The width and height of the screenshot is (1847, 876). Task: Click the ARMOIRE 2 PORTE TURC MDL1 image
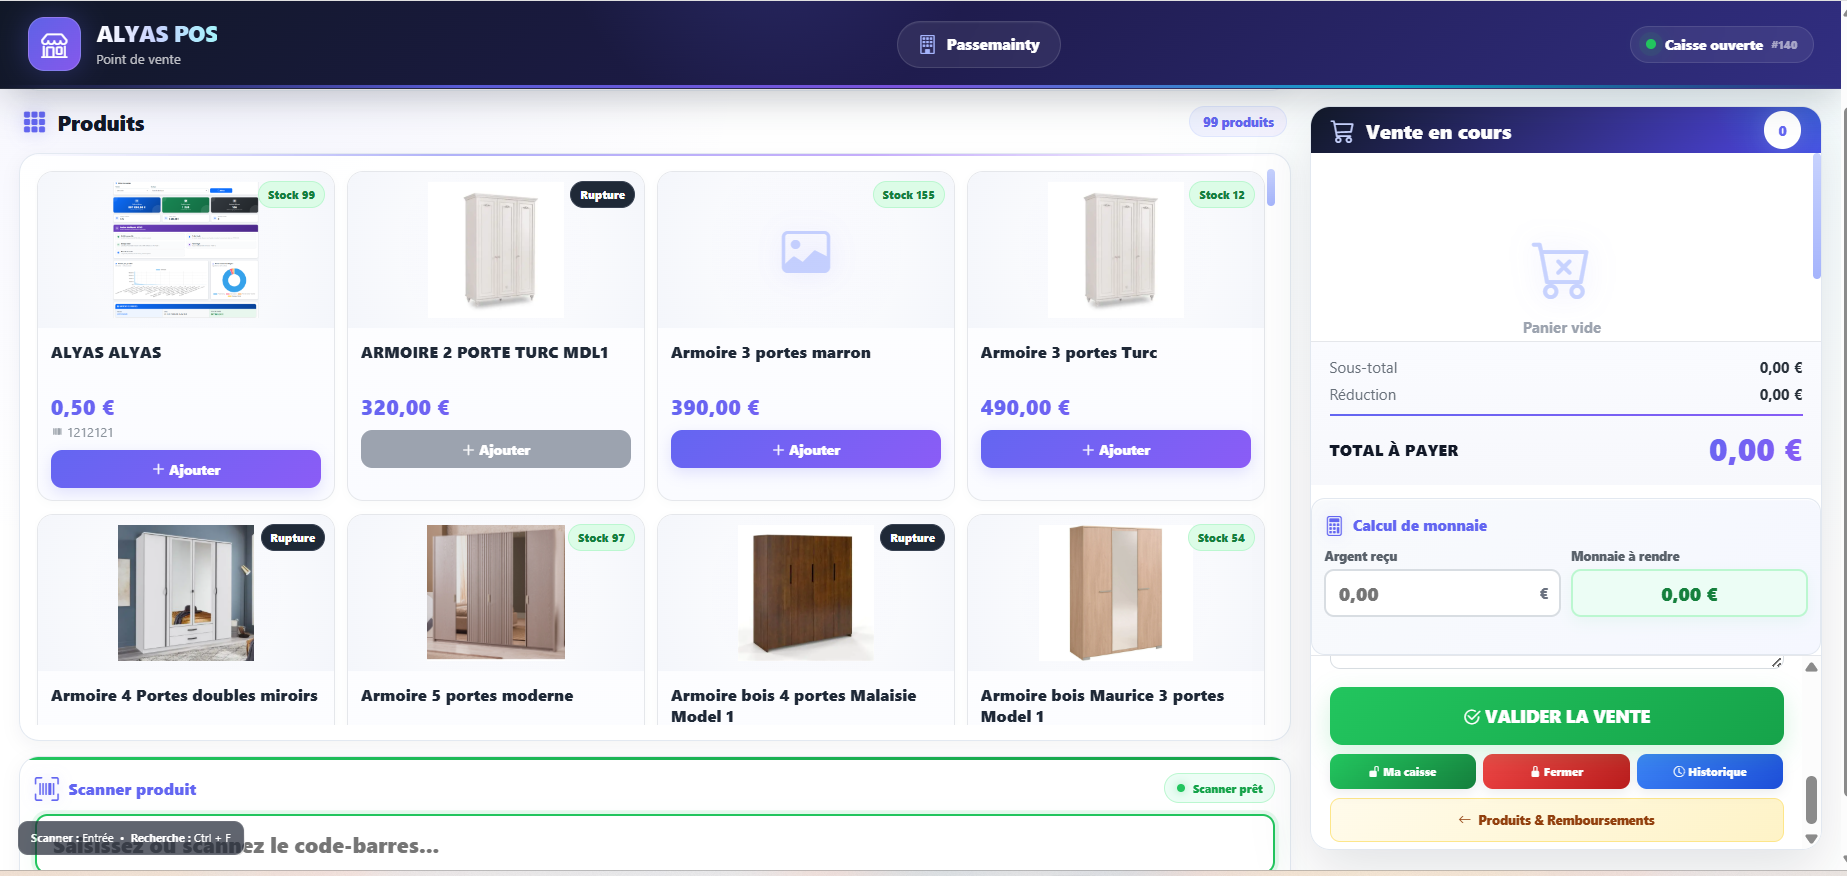pyautogui.click(x=496, y=250)
